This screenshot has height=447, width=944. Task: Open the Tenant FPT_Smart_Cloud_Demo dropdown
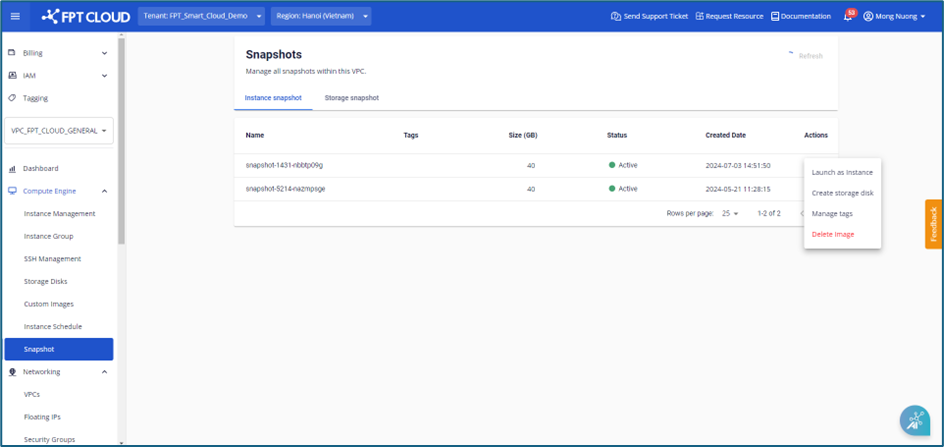click(x=201, y=16)
